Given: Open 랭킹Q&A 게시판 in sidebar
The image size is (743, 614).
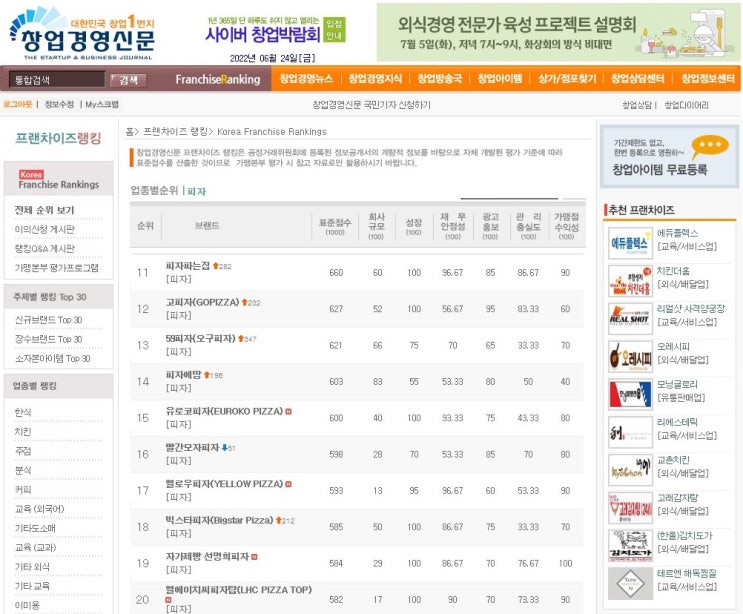Looking at the screenshot, I should [x=44, y=249].
